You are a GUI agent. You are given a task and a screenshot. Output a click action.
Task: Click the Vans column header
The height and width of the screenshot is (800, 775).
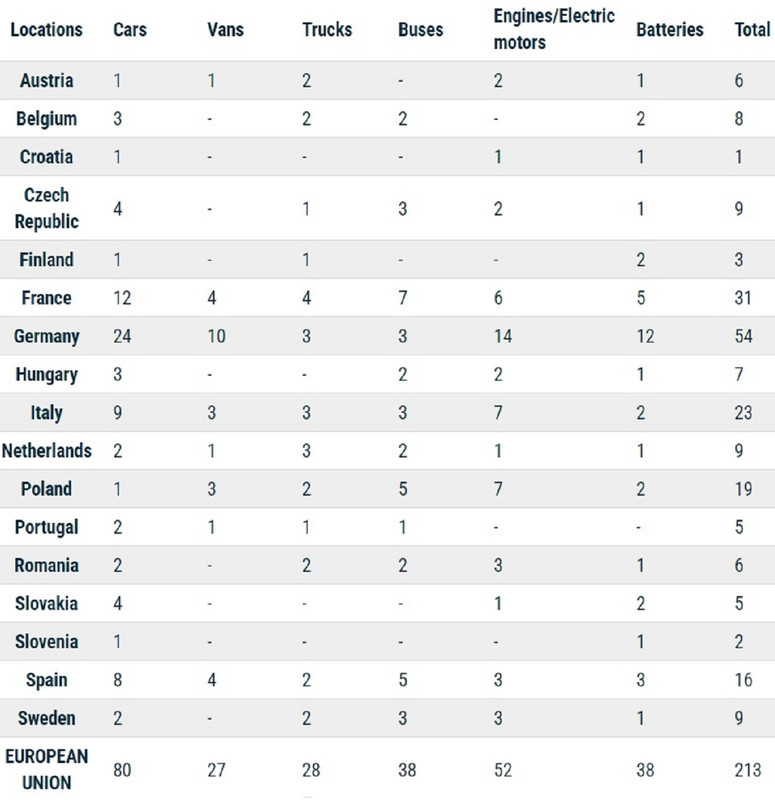point(226,30)
